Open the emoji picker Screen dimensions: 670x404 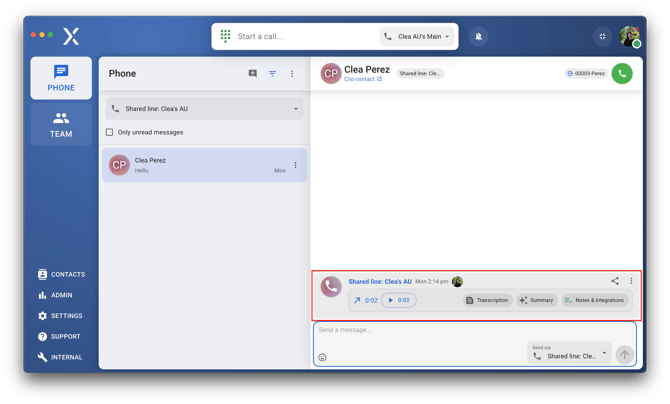[x=323, y=357]
